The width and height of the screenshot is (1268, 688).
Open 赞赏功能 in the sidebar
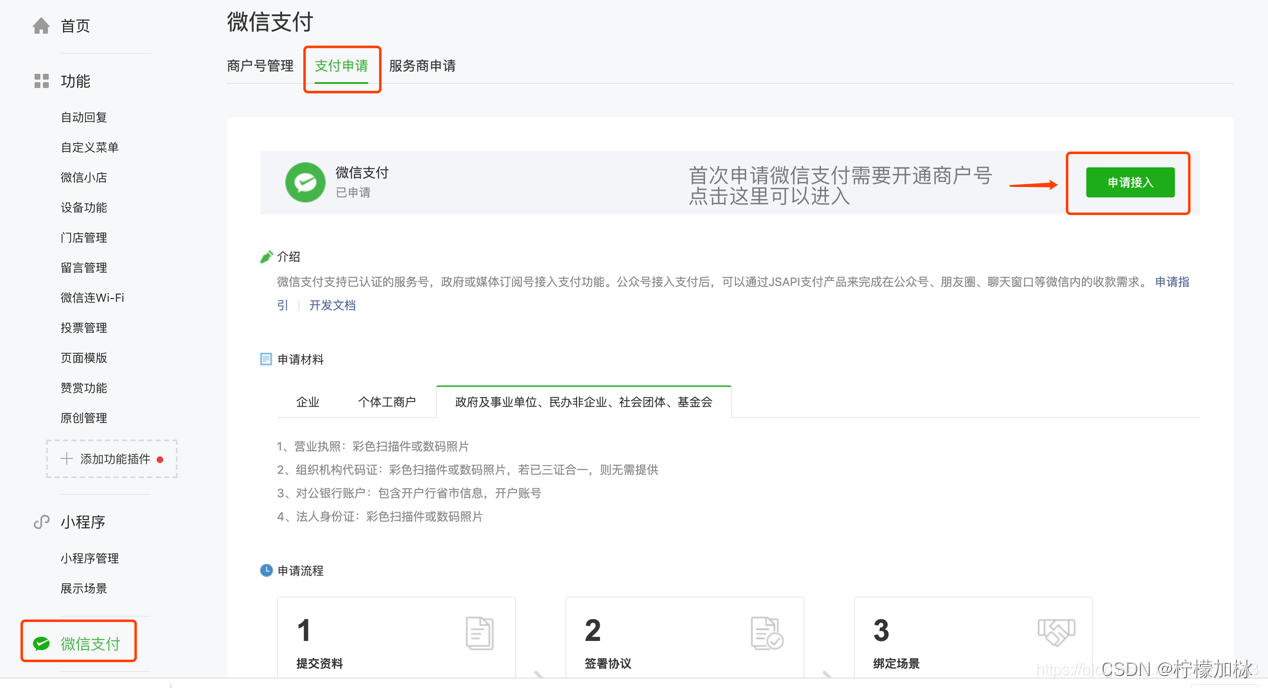[x=84, y=387]
